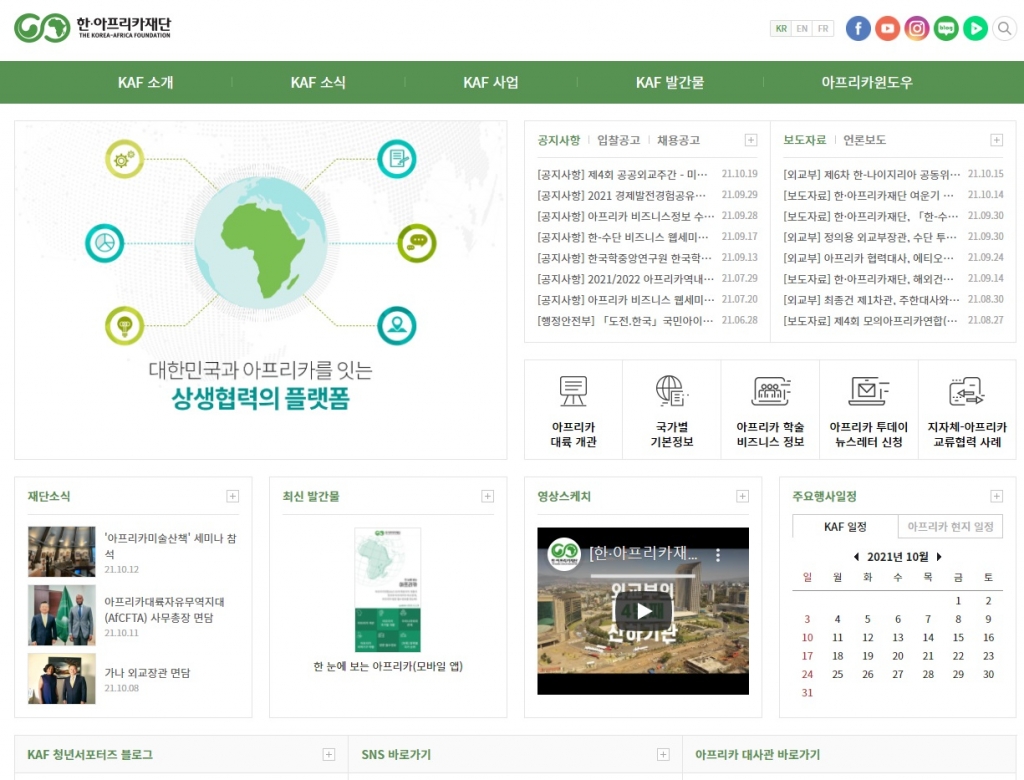Viewport: 1024px width, 780px height.
Task: Expand the 공지사항 more plus button
Action: tap(751, 140)
